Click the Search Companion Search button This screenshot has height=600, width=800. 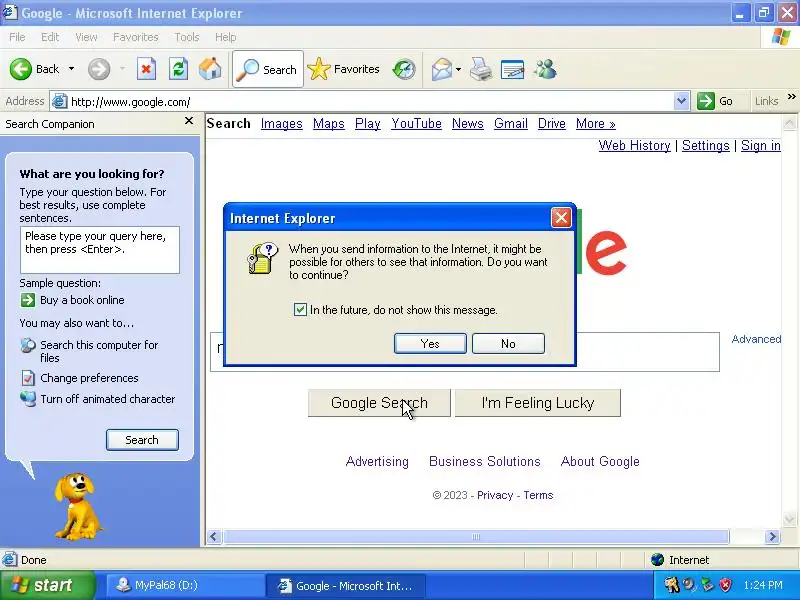[x=142, y=440]
